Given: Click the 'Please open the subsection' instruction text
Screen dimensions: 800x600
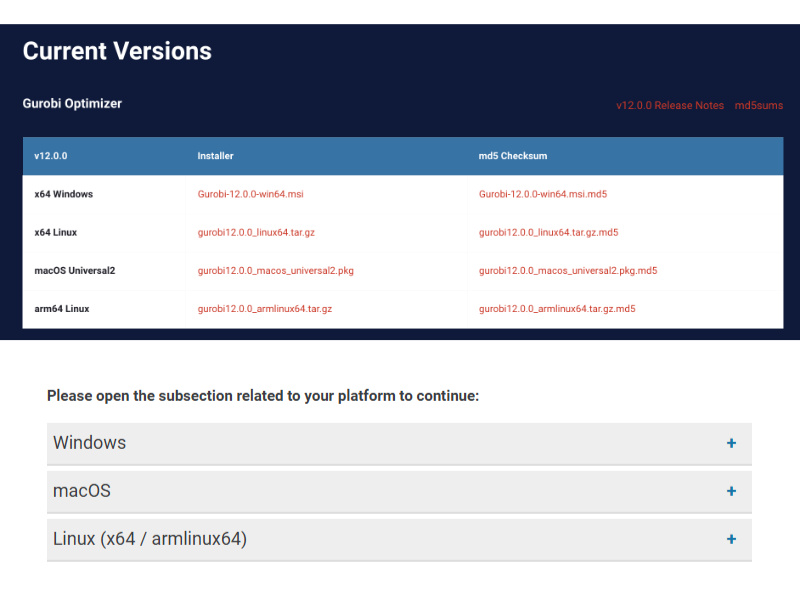Looking at the screenshot, I should coord(263,396).
